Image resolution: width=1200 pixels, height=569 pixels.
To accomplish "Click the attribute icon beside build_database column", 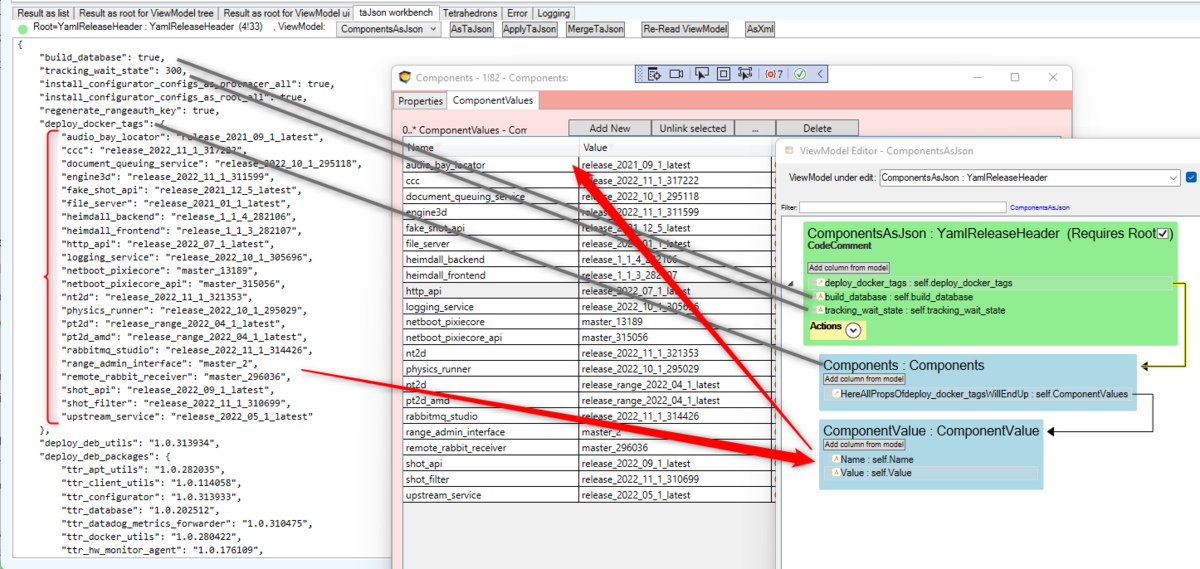I will [x=820, y=297].
